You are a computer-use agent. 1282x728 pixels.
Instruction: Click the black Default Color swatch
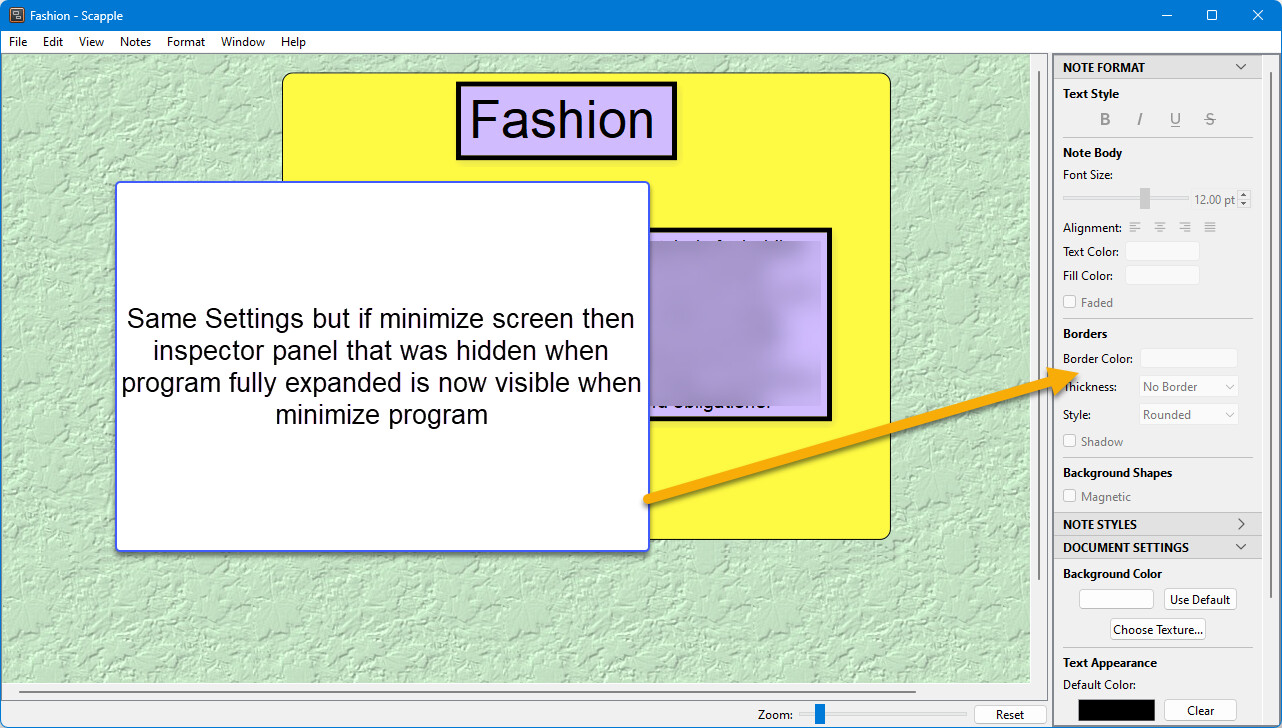coord(1116,710)
